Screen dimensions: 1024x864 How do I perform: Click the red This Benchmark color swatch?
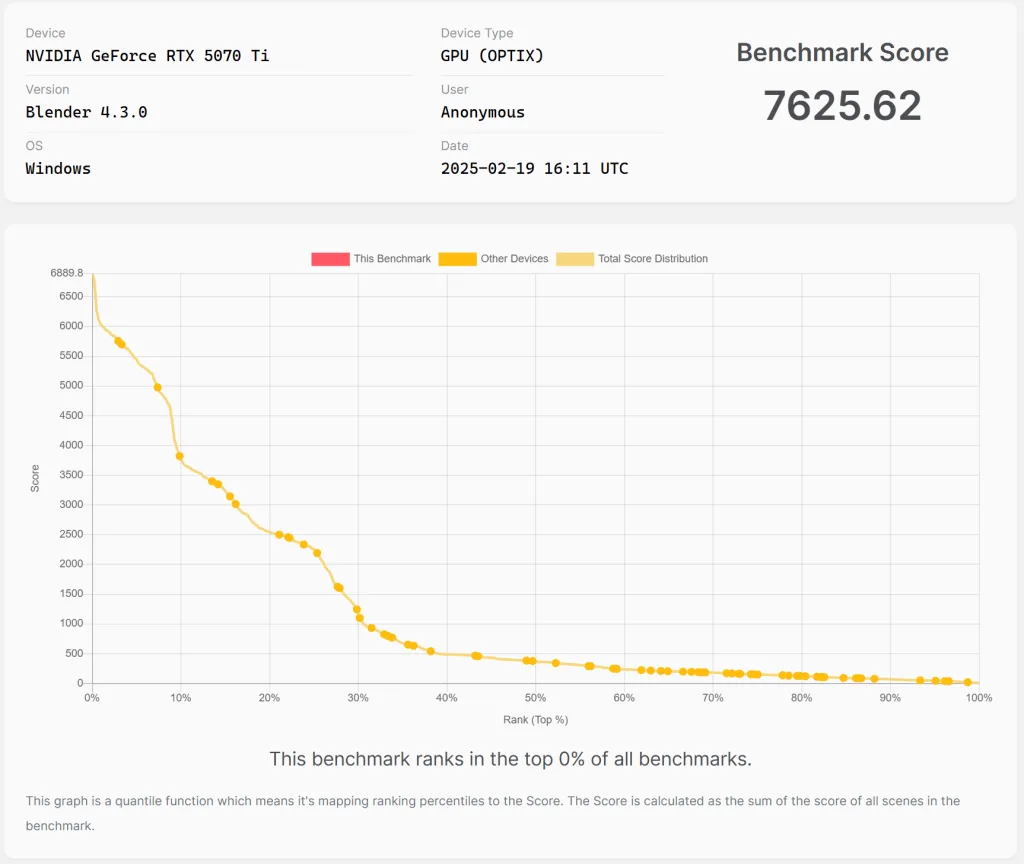coord(330,259)
